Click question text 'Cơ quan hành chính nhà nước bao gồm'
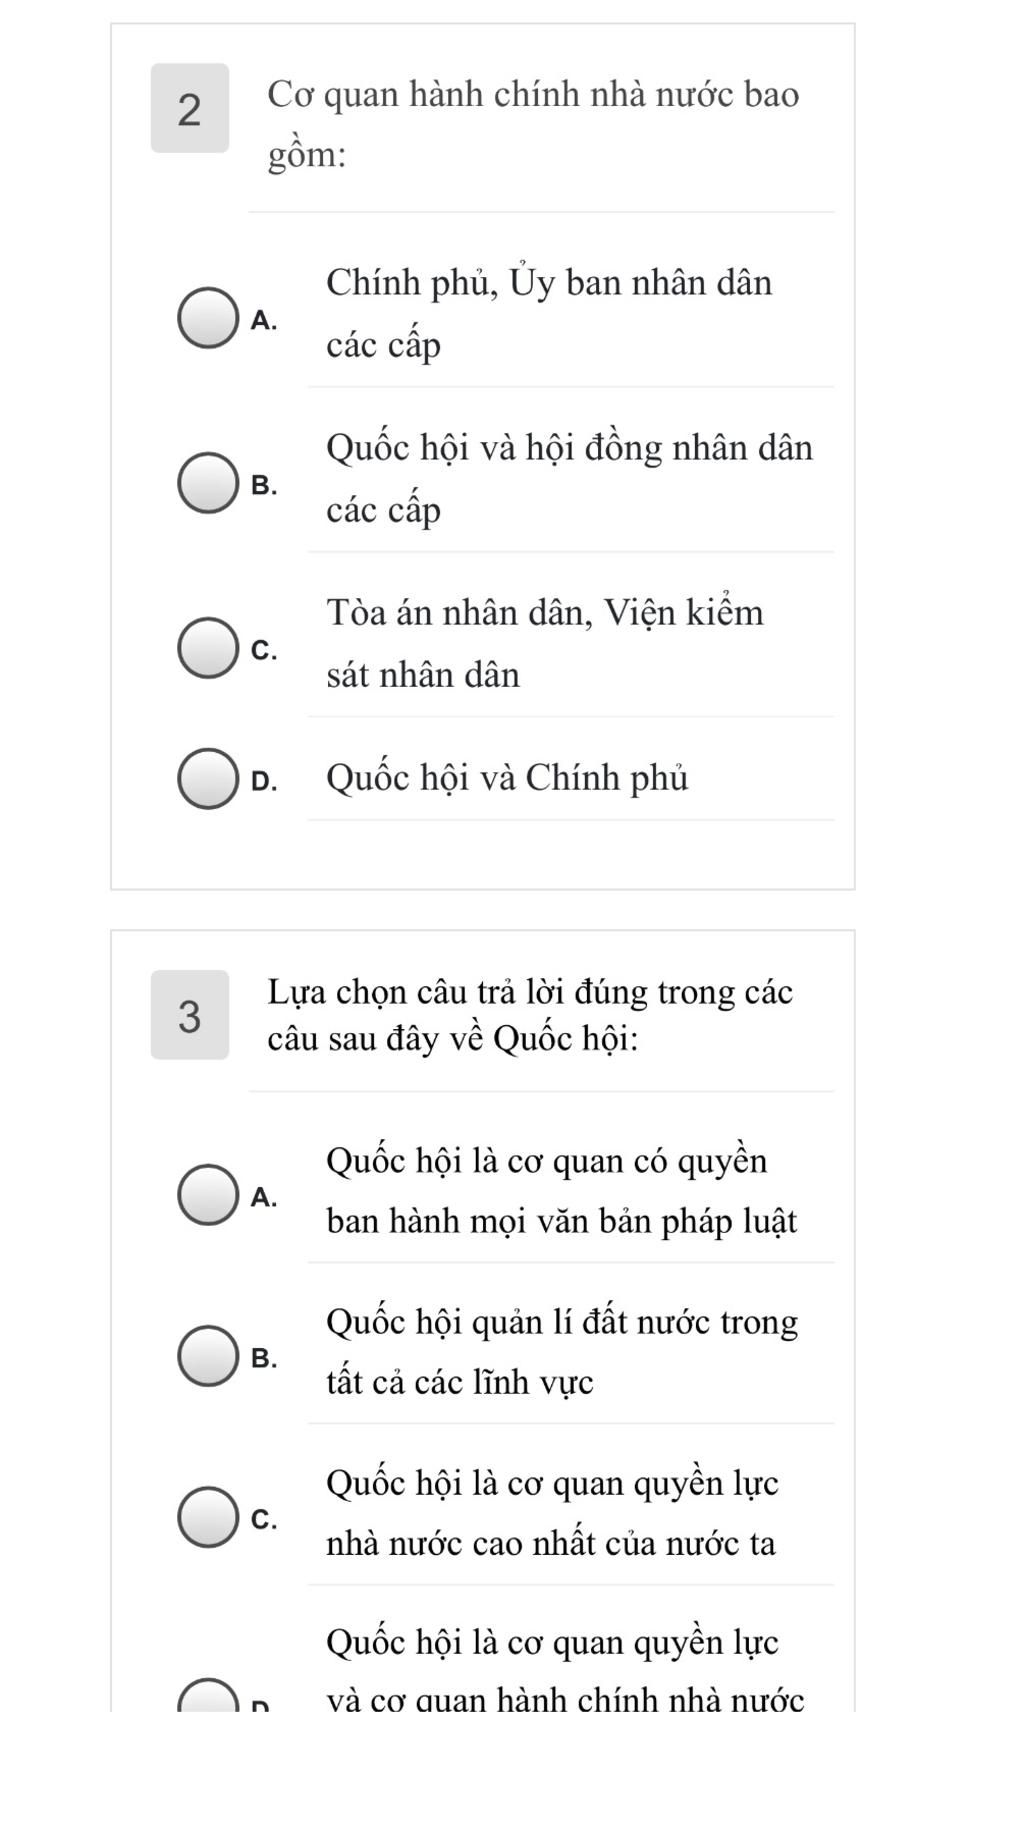Image resolution: width=1024 pixels, height=1830 pixels. (532, 123)
